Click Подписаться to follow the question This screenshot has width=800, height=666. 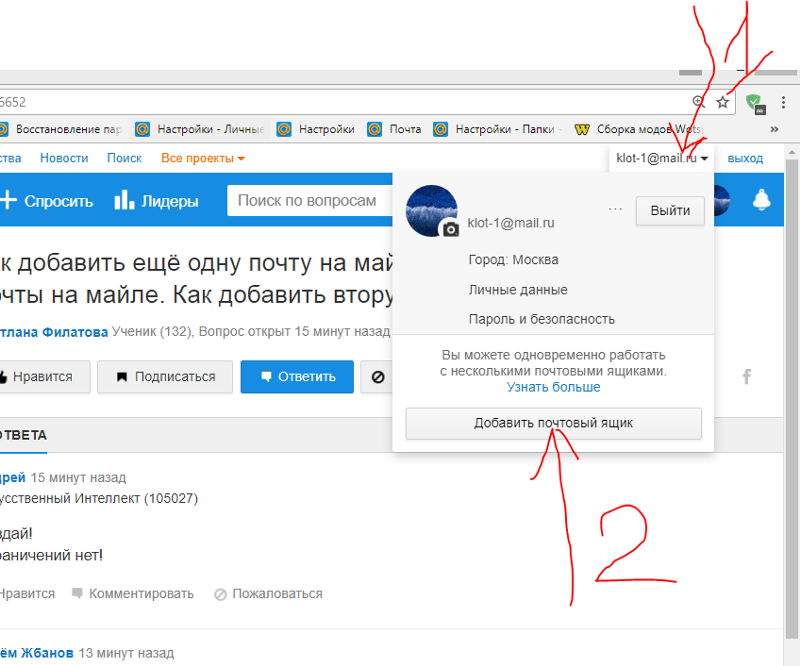click(x=165, y=377)
